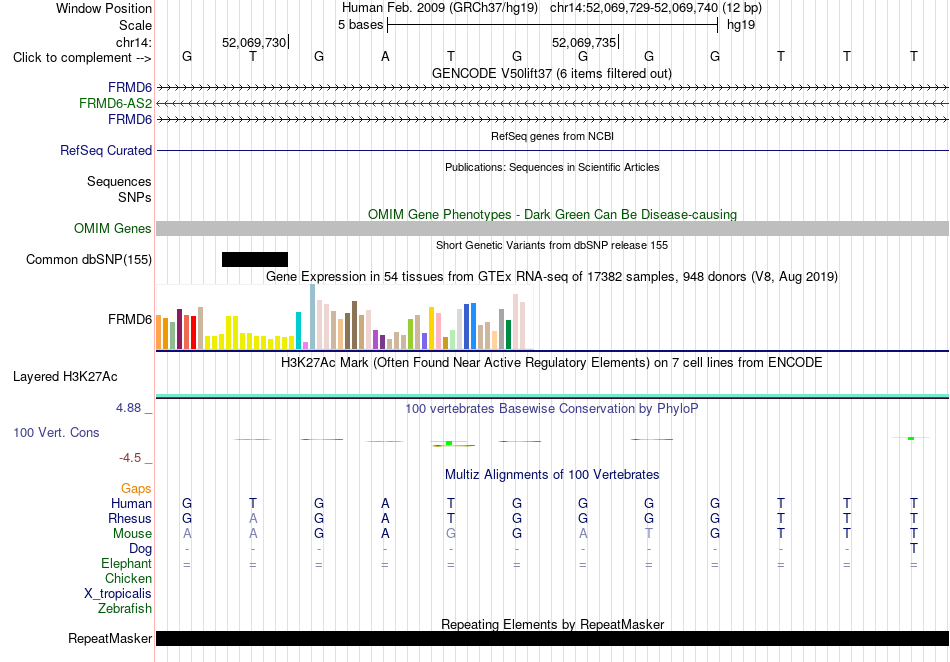Click 'chr14:52,069,729-52,069,740 (12 bp)' position text
Screen dimensions: 950x662
[x=656, y=8]
